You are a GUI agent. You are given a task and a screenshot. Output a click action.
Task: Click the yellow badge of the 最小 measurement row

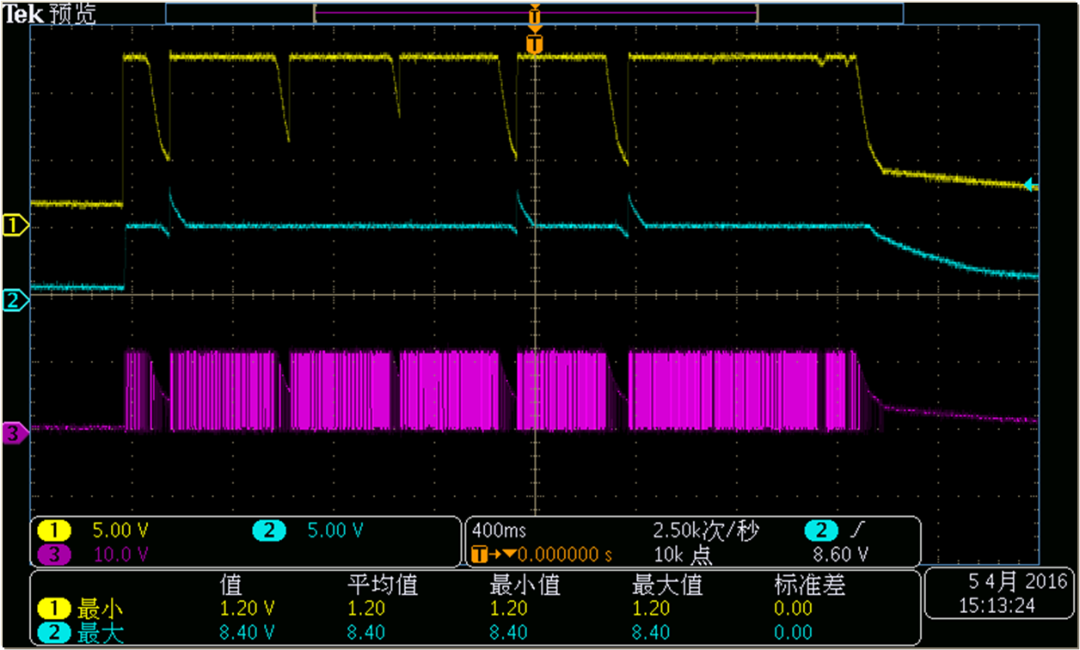point(54,609)
